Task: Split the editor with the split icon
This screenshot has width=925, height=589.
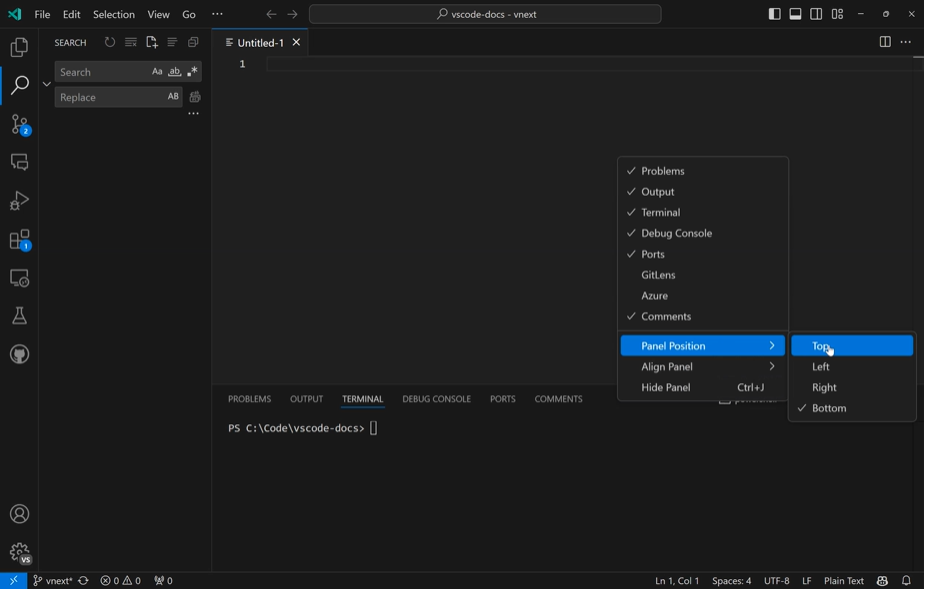Action: point(885,42)
